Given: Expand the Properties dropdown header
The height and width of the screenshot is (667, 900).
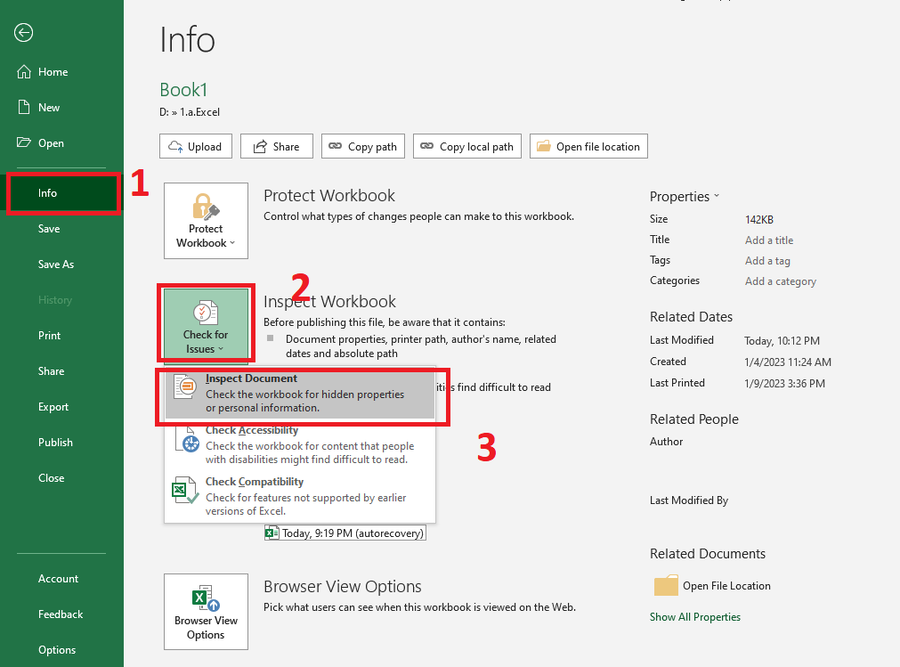Looking at the screenshot, I should coord(684,197).
